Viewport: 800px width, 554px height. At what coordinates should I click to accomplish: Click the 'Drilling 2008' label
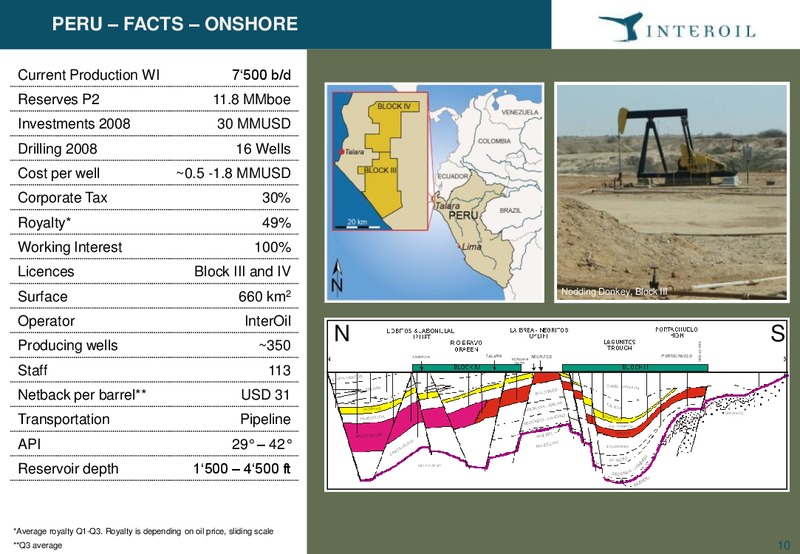[57, 149]
